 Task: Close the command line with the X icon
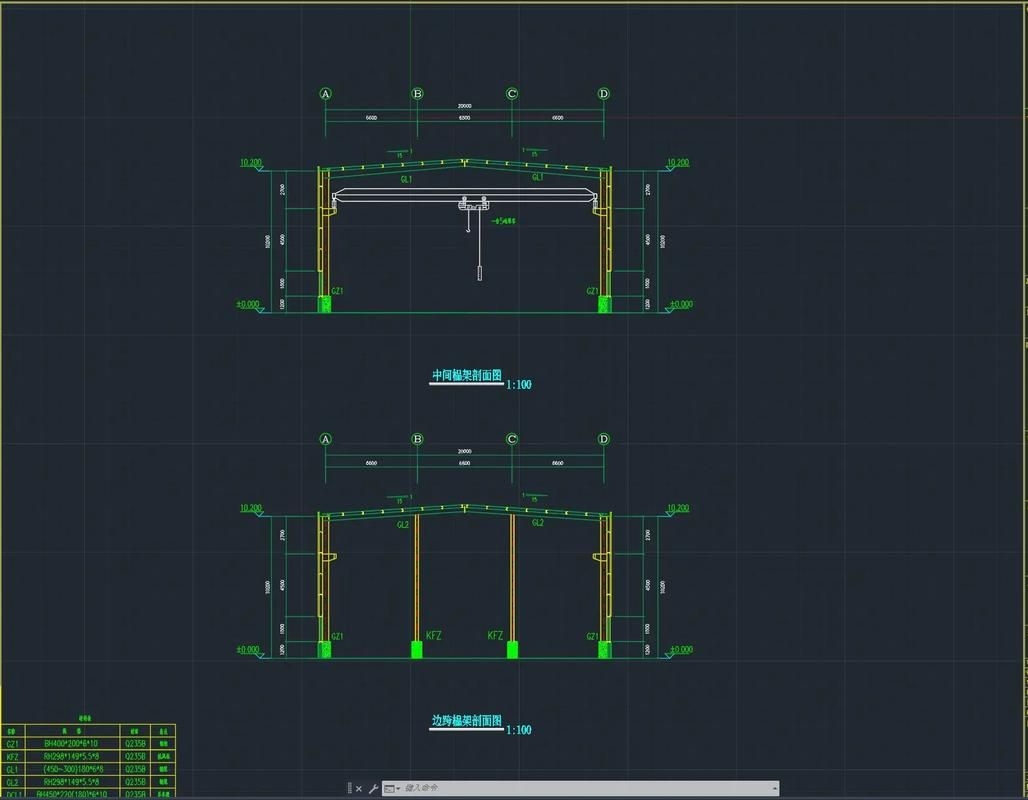[x=359, y=789]
